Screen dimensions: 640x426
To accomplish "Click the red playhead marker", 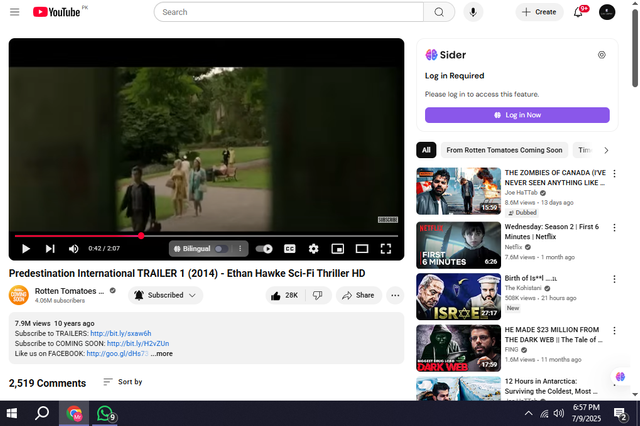I will (x=141, y=236).
